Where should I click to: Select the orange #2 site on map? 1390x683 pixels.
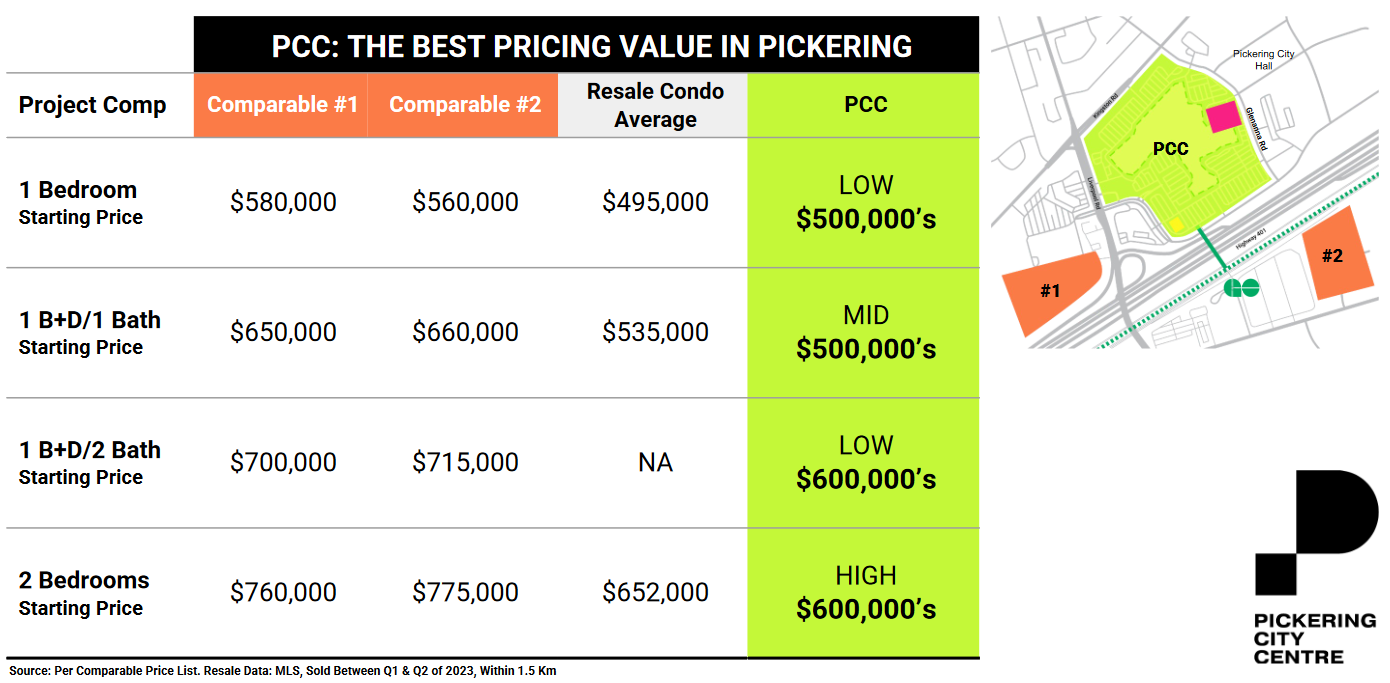(x=1334, y=255)
